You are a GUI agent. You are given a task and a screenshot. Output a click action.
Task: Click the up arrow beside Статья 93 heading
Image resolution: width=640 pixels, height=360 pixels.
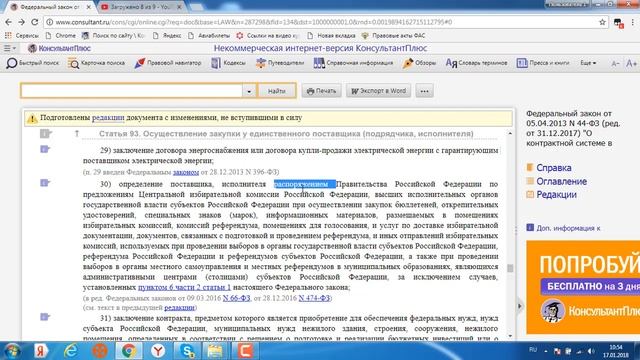(76, 133)
